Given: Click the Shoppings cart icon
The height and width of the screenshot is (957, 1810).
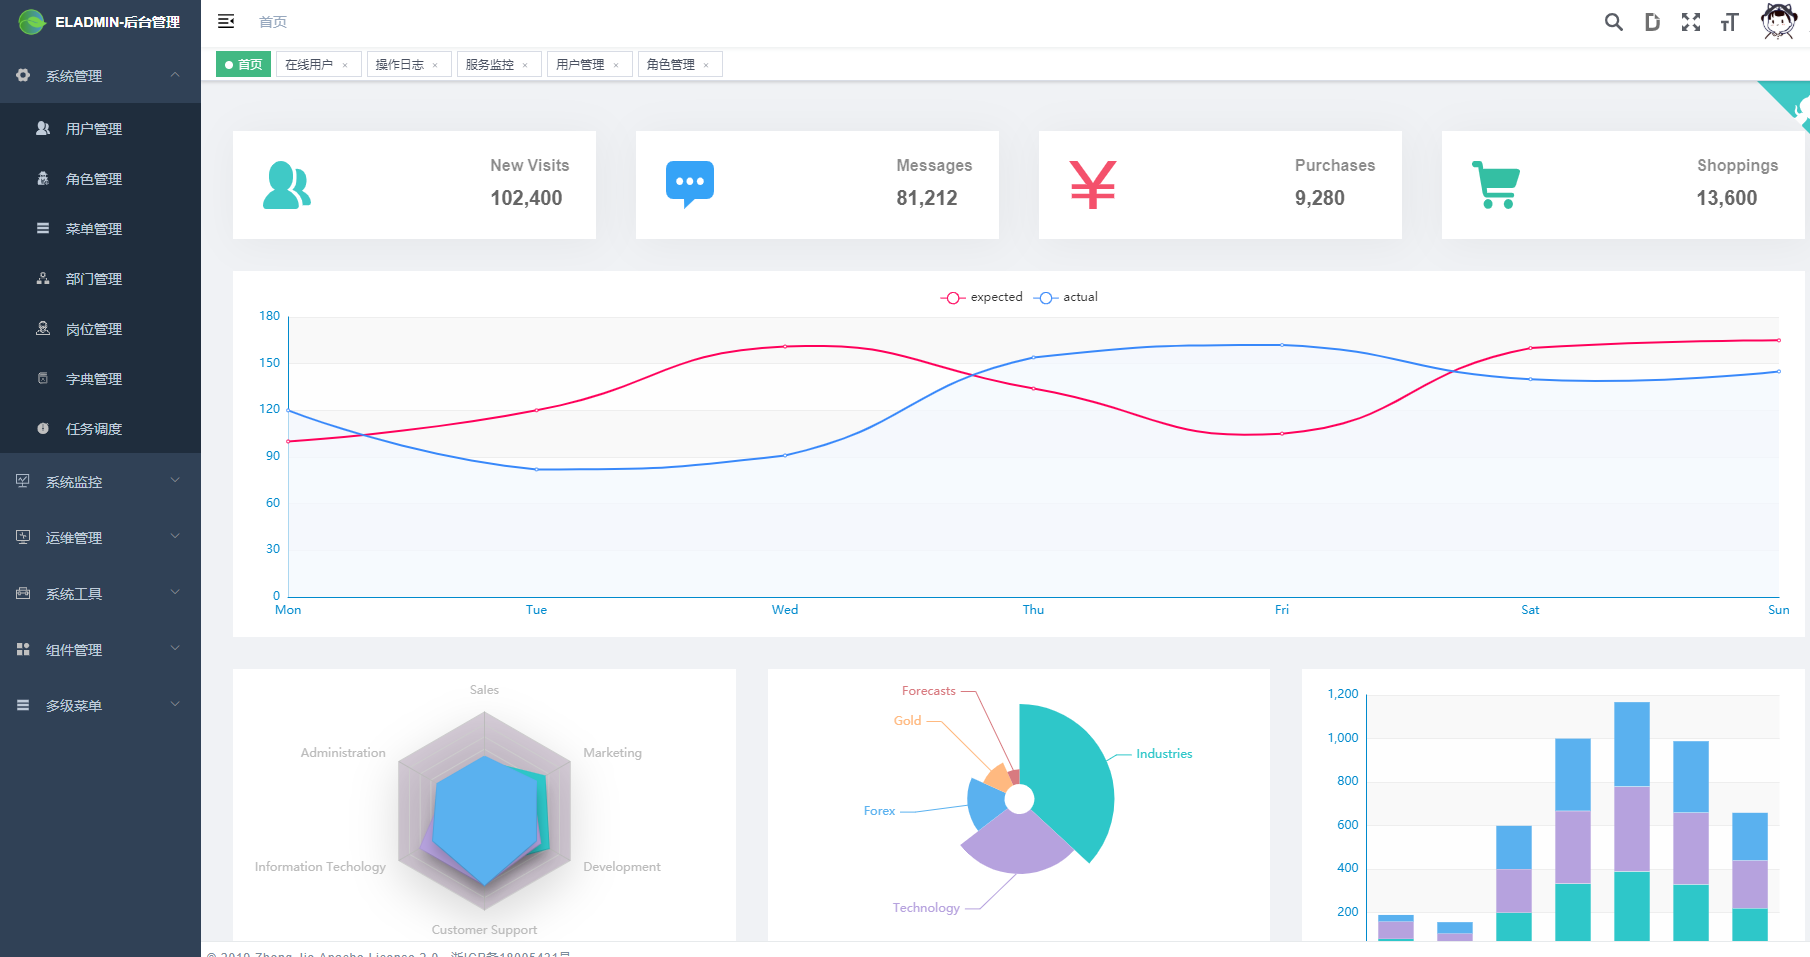Looking at the screenshot, I should (1496, 185).
